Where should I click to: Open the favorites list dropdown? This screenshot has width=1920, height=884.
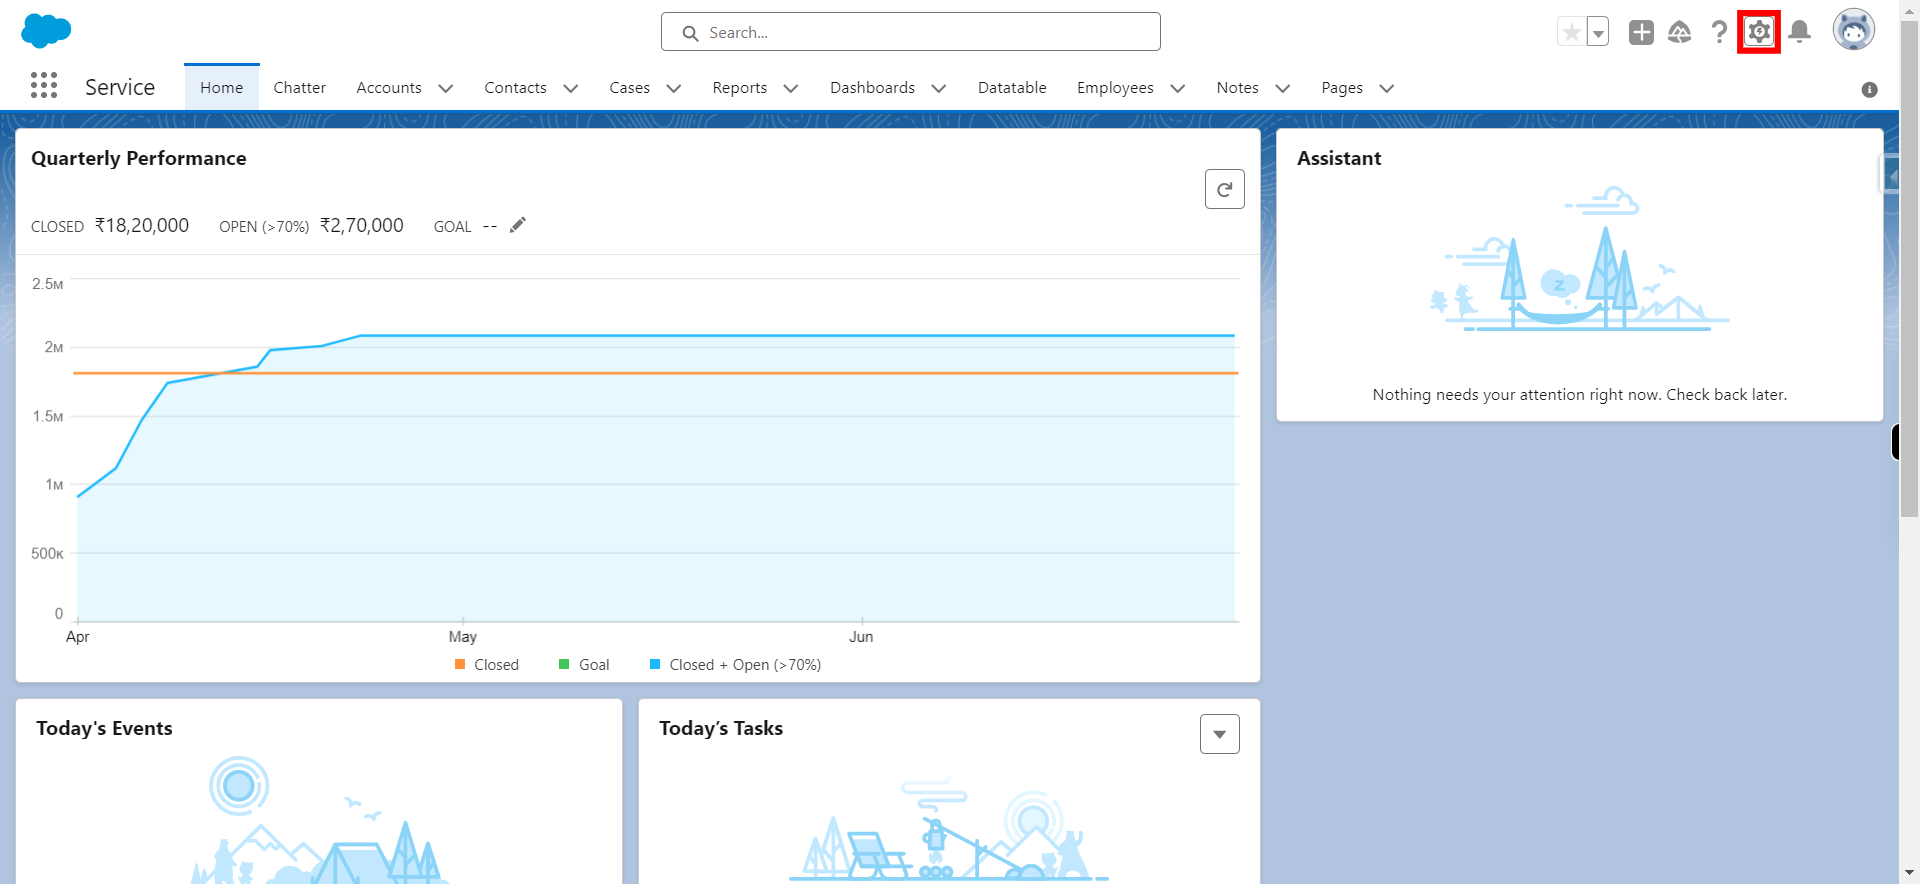click(x=1598, y=32)
